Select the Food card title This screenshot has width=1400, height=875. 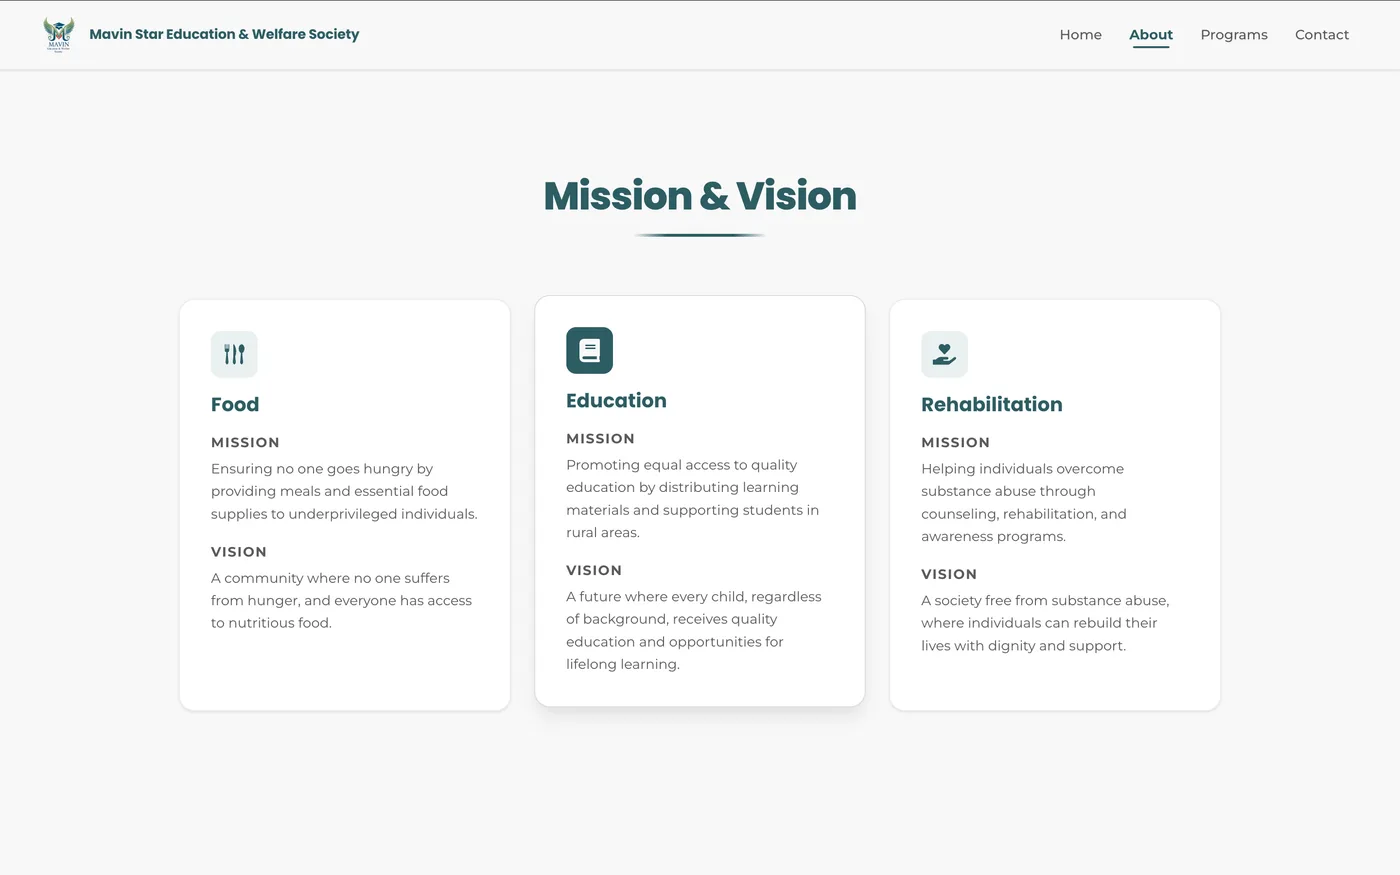coord(235,404)
